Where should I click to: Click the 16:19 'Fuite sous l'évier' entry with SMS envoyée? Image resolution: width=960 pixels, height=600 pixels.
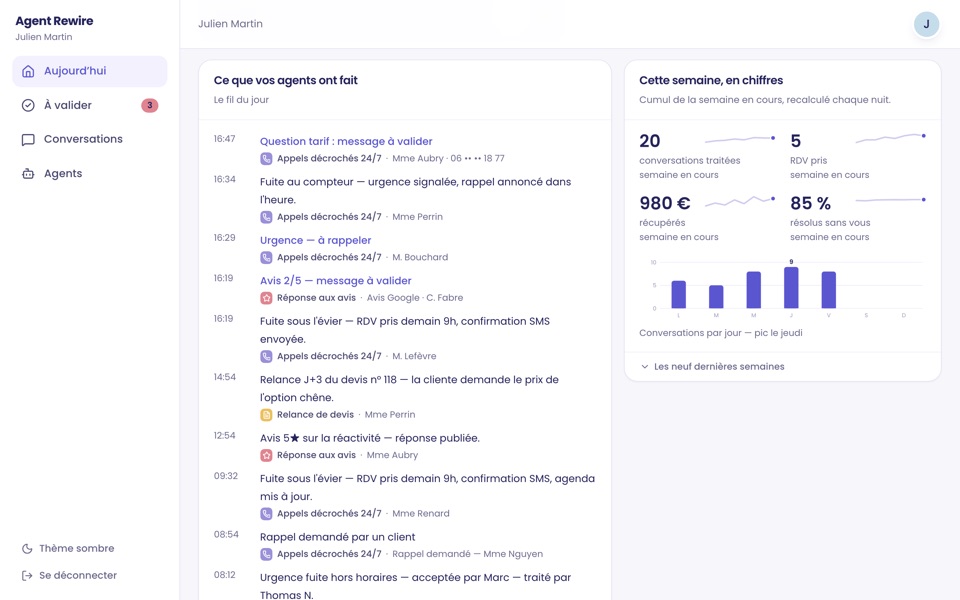click(x=405, y=330)
